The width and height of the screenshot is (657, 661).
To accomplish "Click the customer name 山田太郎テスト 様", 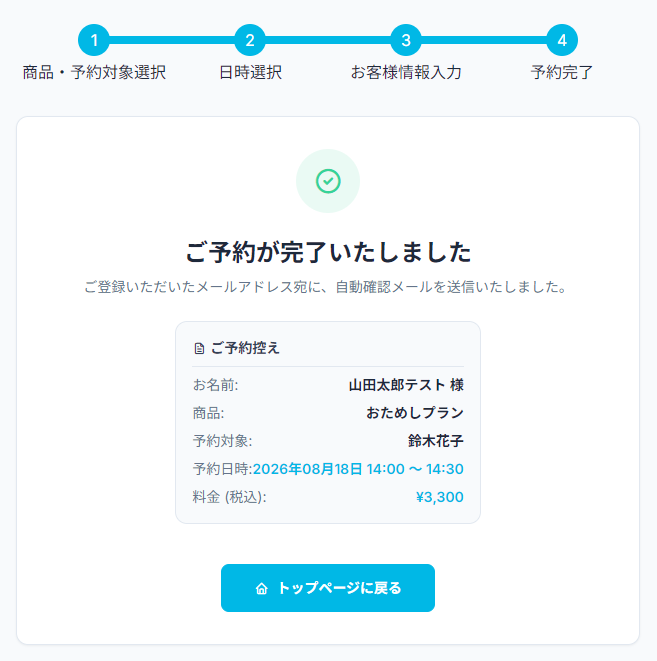I will [406, 385].
